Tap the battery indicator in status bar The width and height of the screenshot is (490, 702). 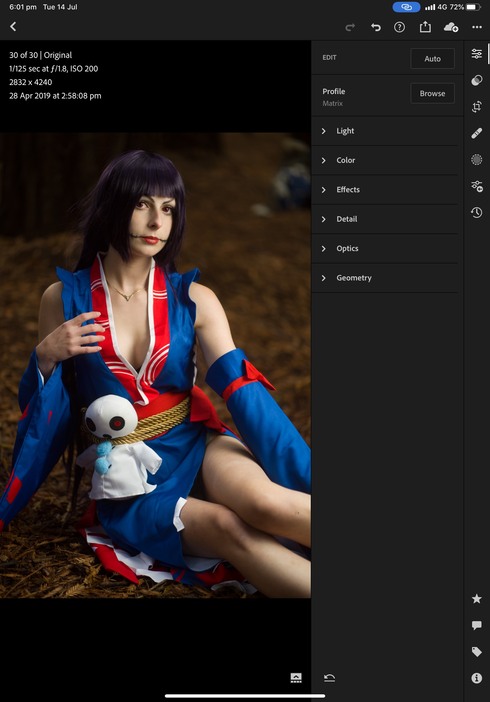[x=473, y=7]
